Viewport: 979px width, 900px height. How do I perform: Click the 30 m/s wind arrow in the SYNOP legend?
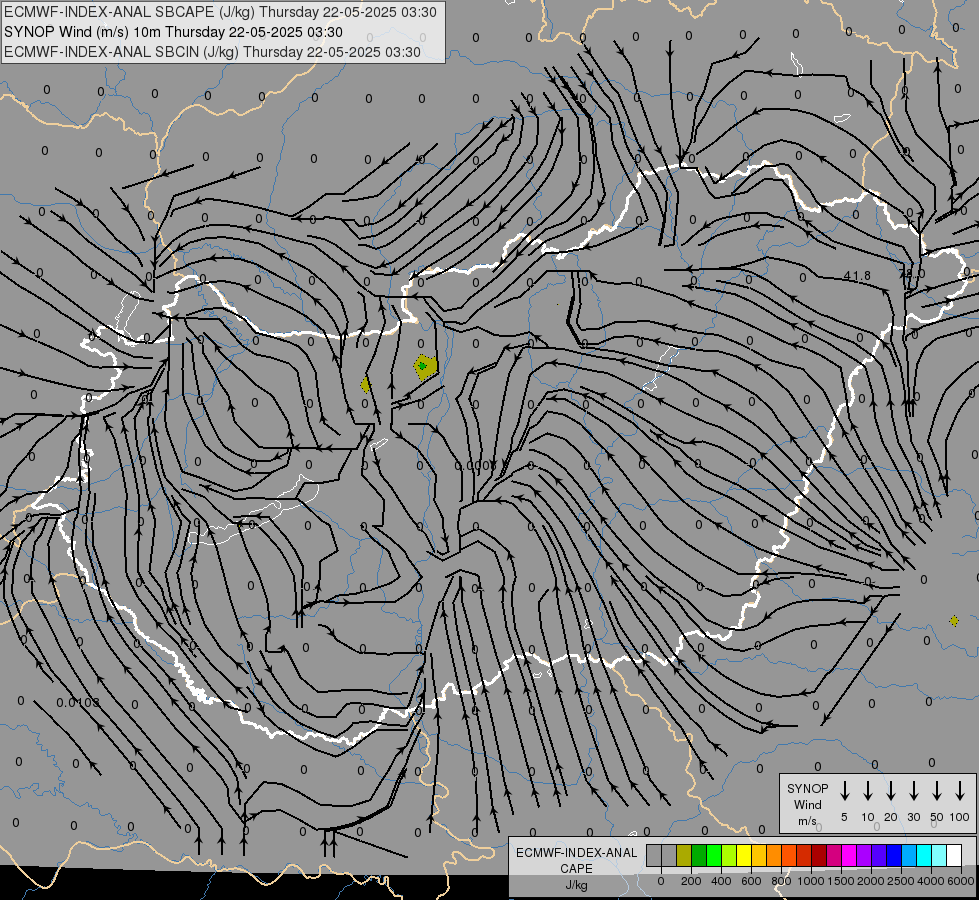click(913, 790)
